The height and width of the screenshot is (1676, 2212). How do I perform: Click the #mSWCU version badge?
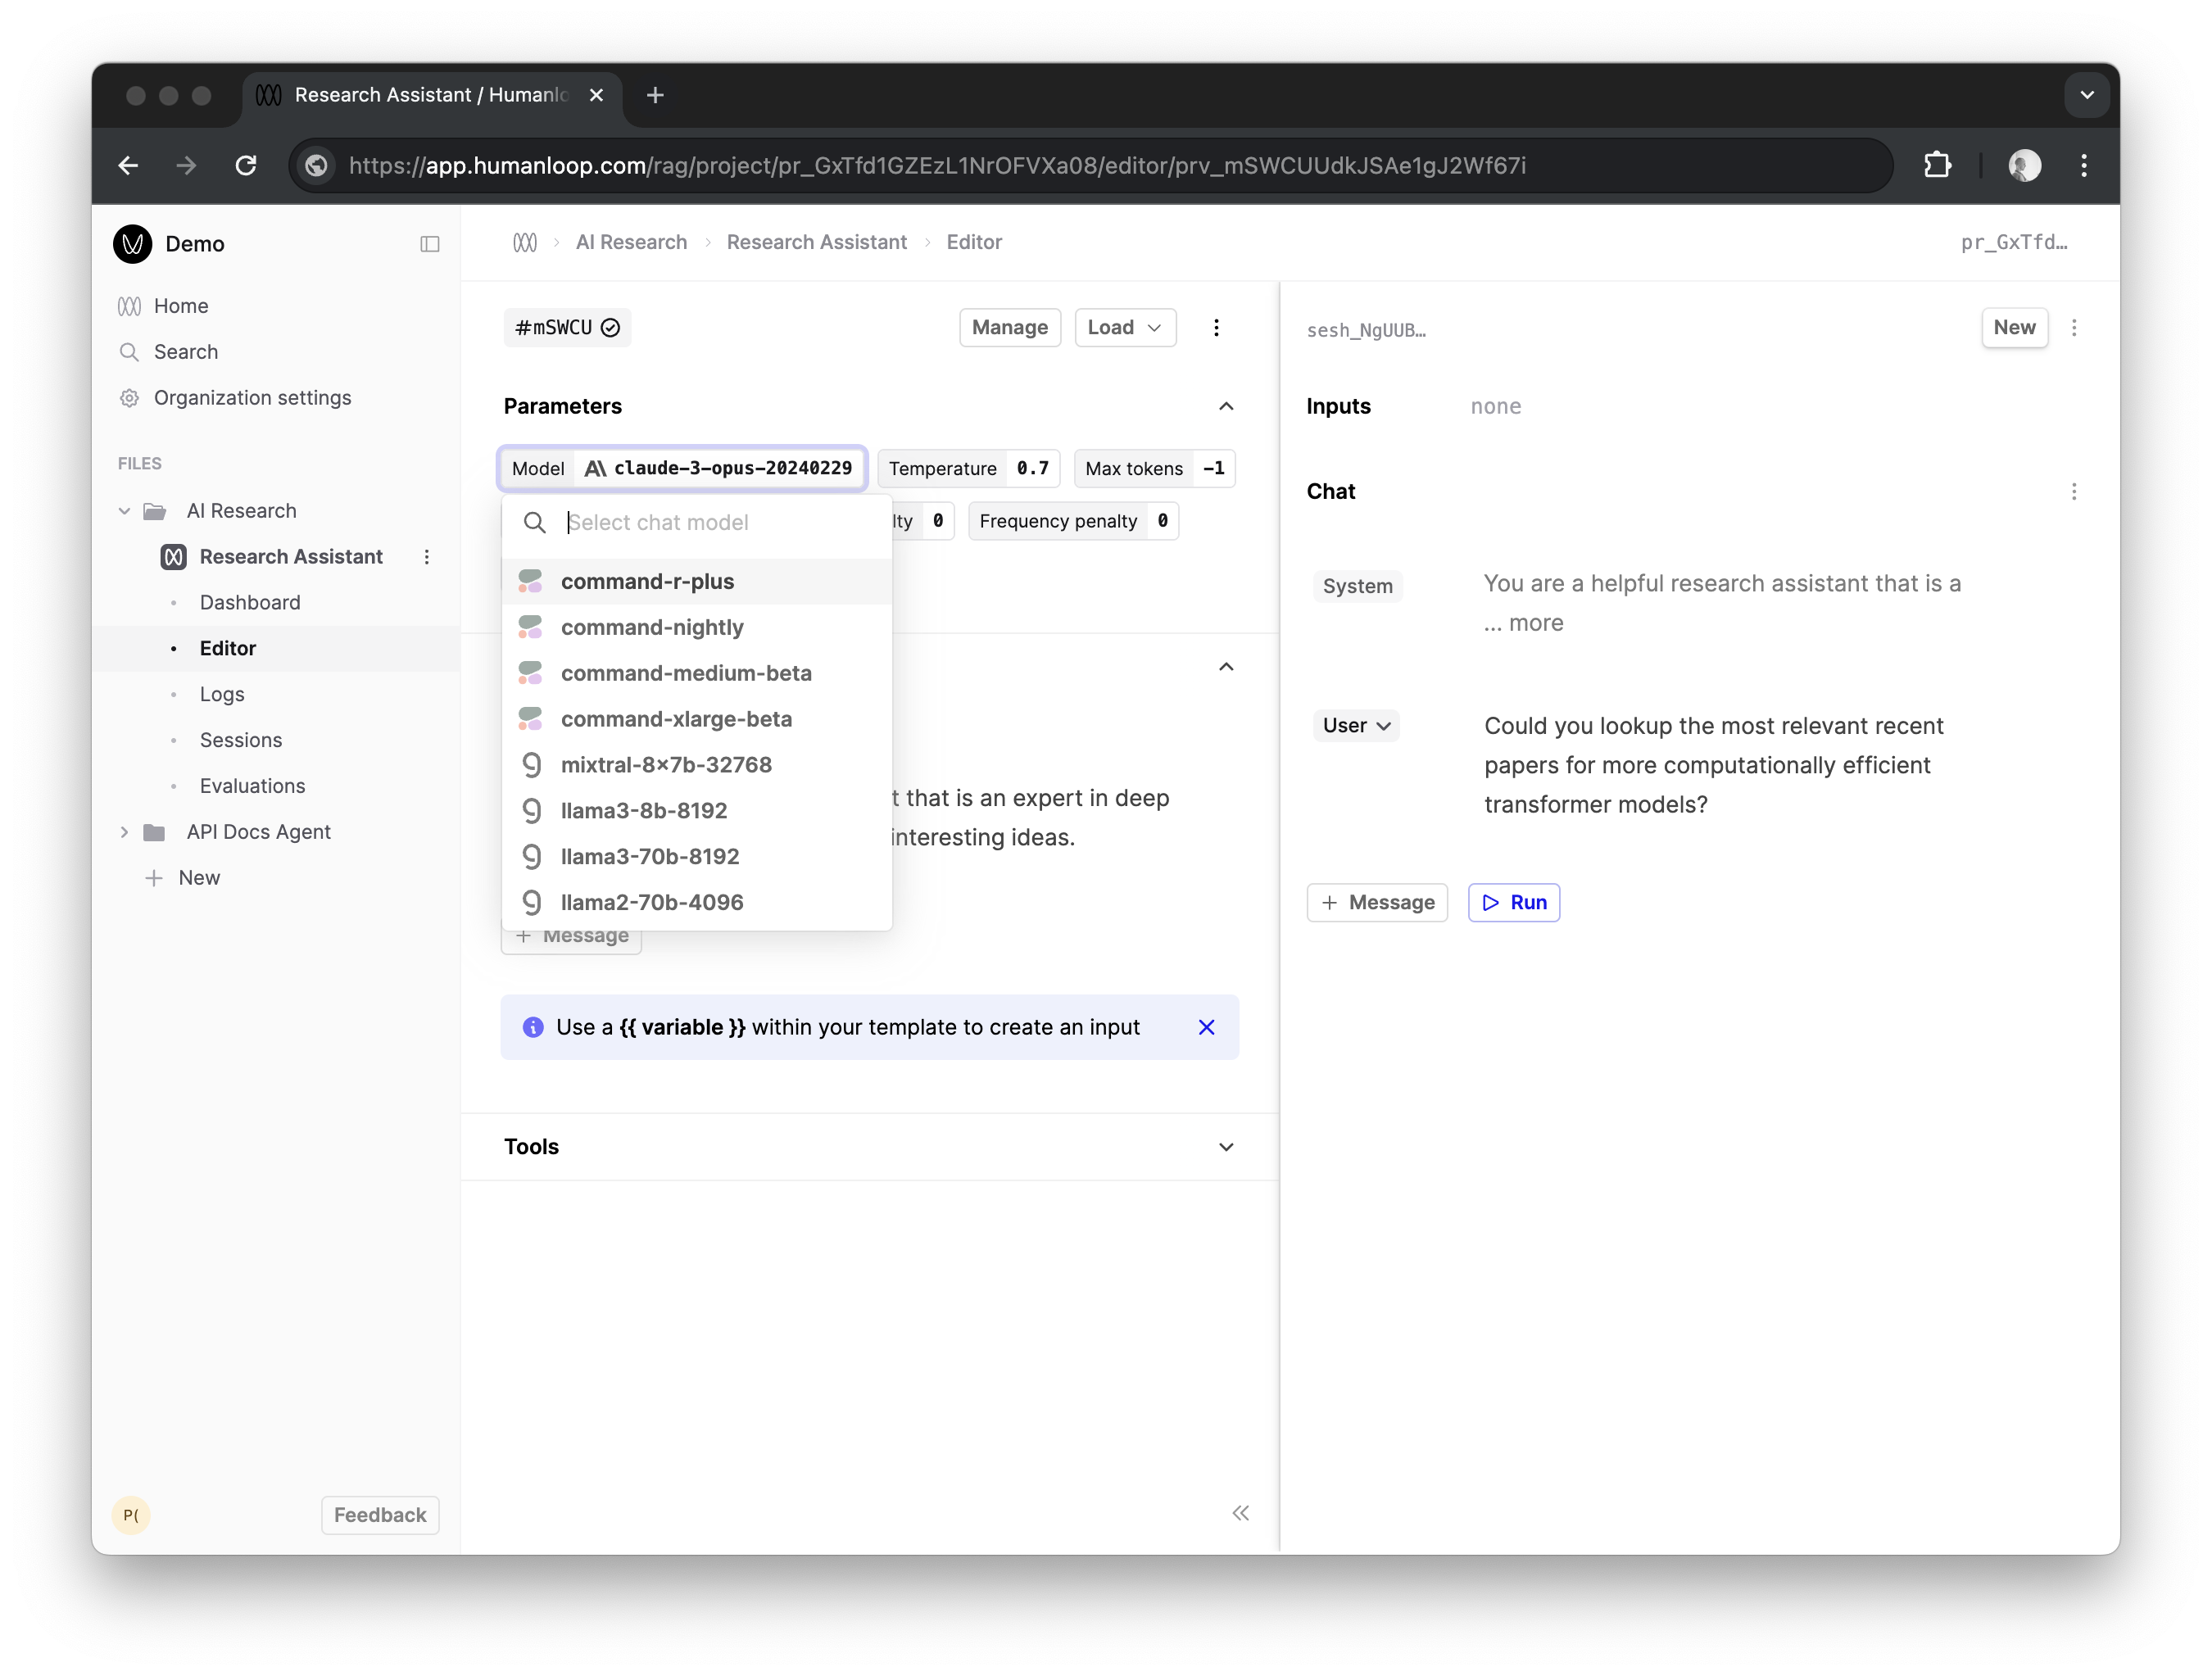567,328
